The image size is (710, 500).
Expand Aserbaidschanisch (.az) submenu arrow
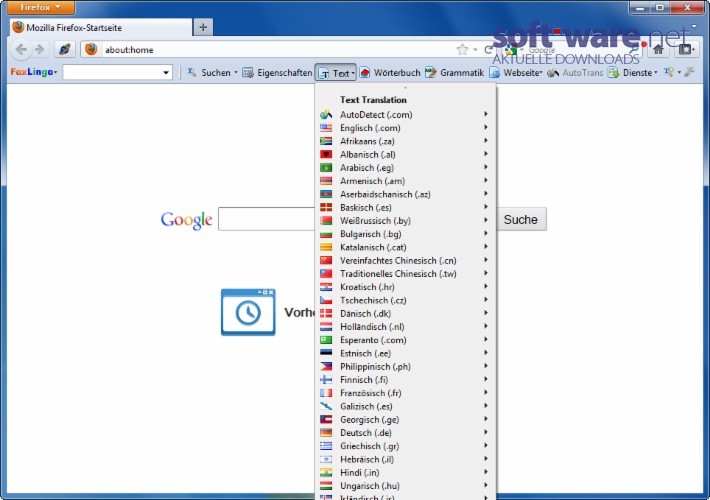(485, 194)
